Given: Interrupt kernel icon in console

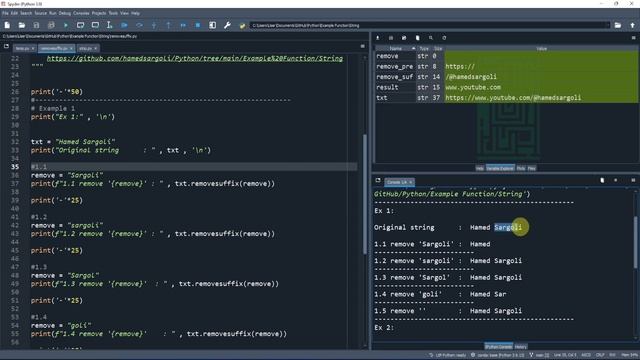Looking at the screenshot, I should 616,180.
